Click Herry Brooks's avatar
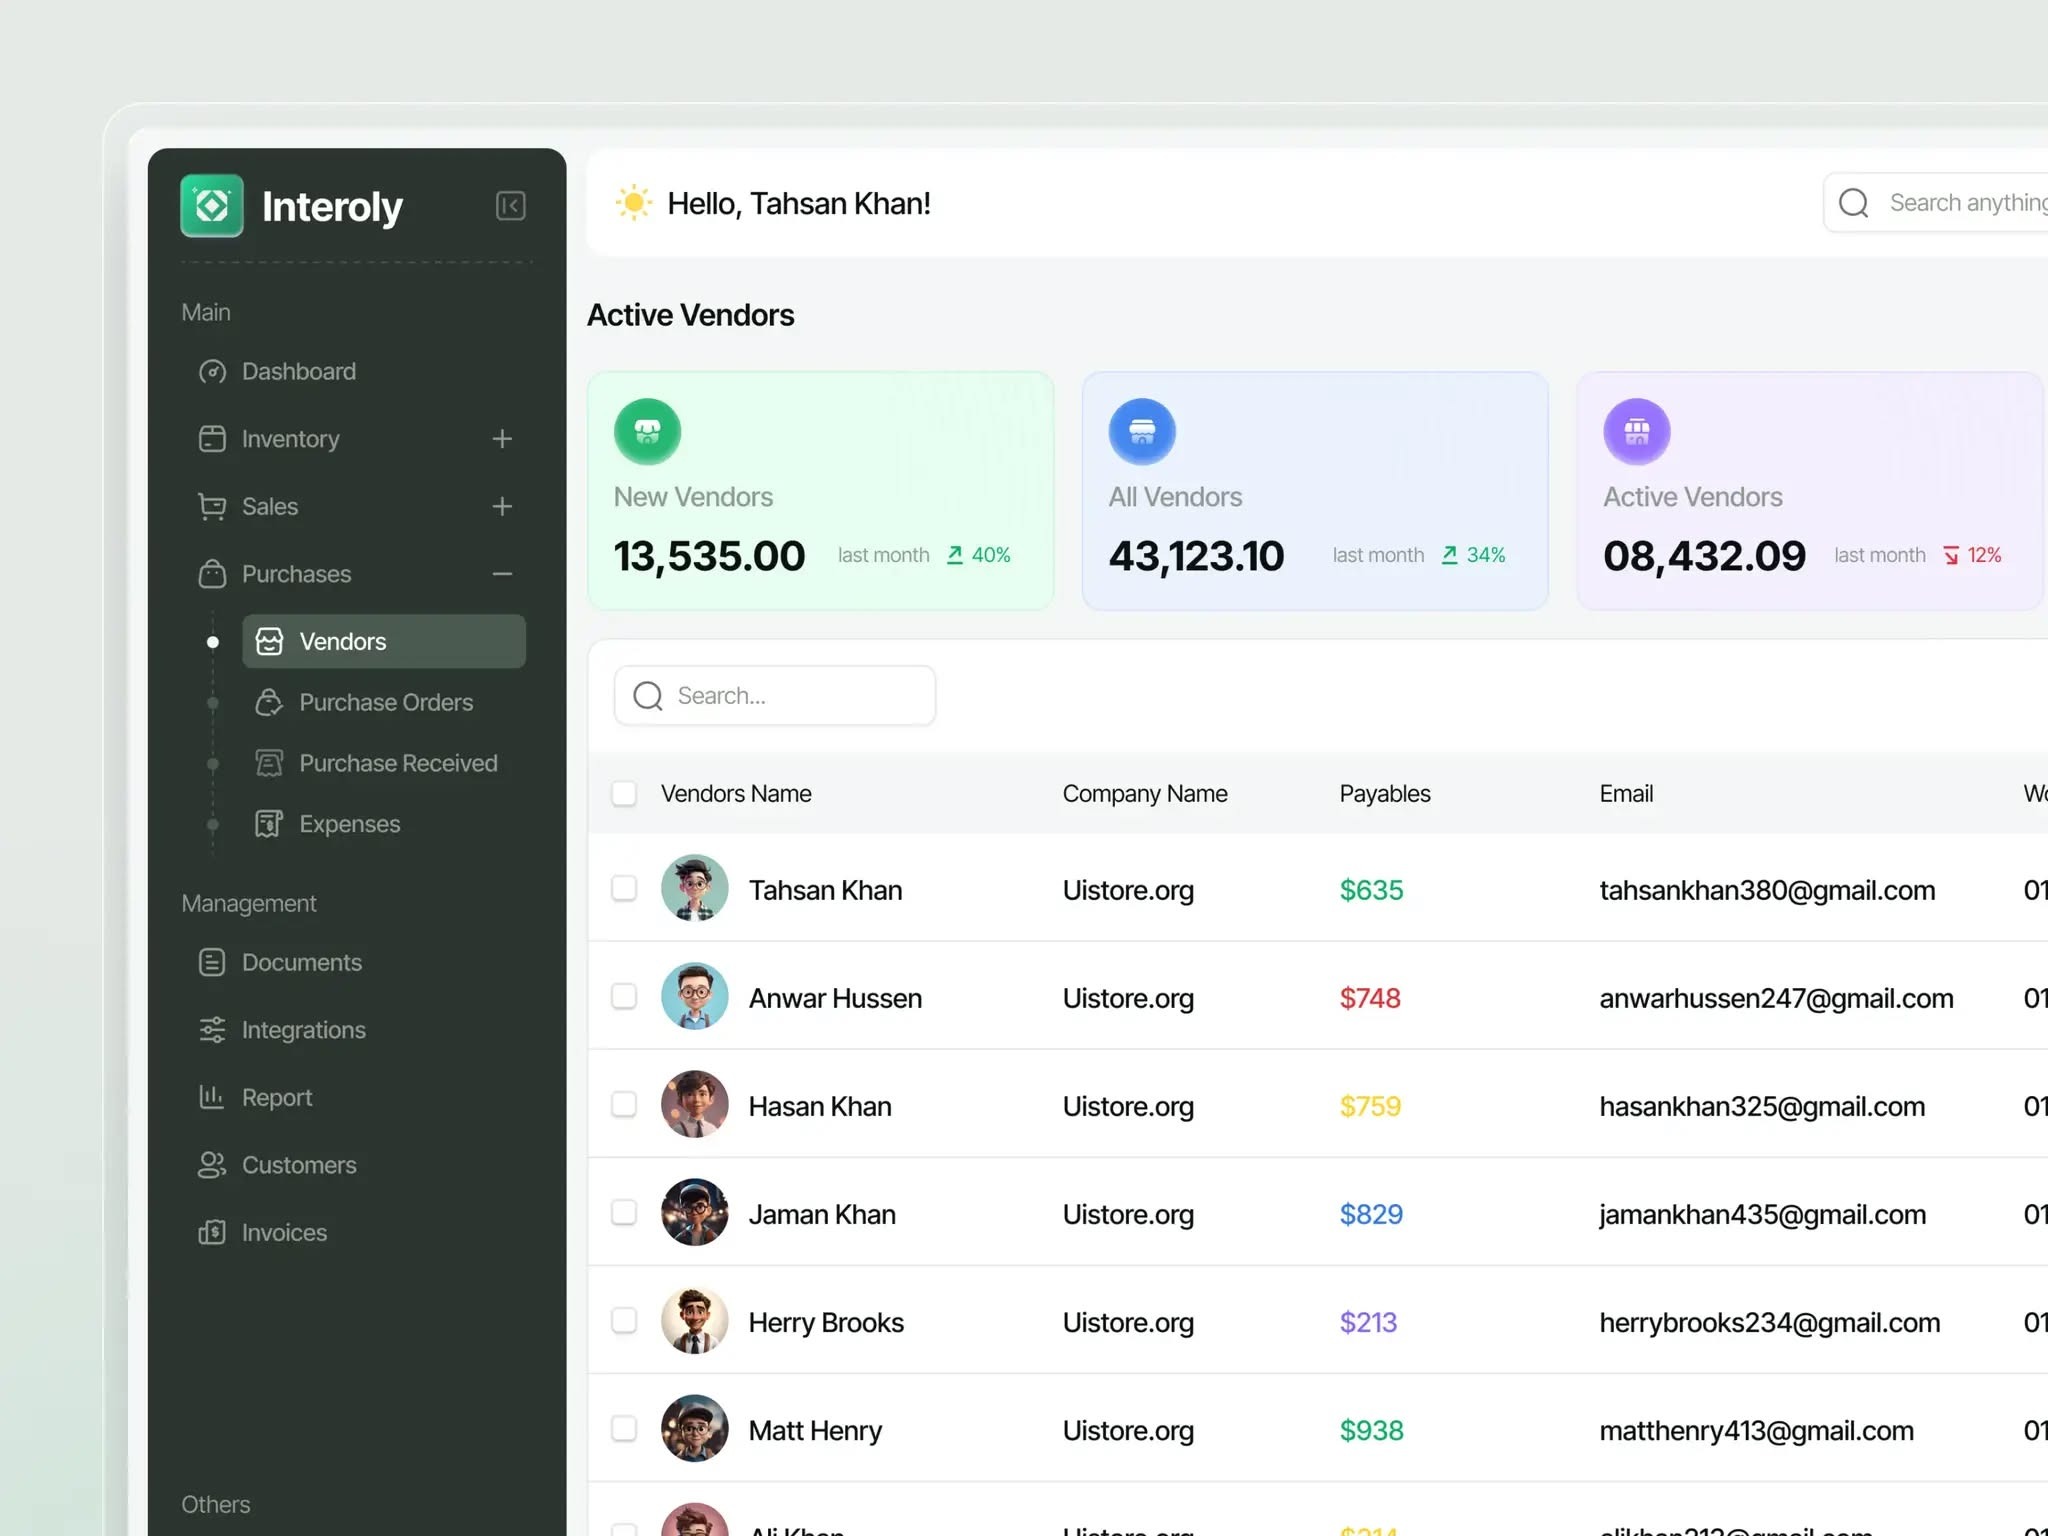The image size is (2048, 1536). tap(695, 1320)
